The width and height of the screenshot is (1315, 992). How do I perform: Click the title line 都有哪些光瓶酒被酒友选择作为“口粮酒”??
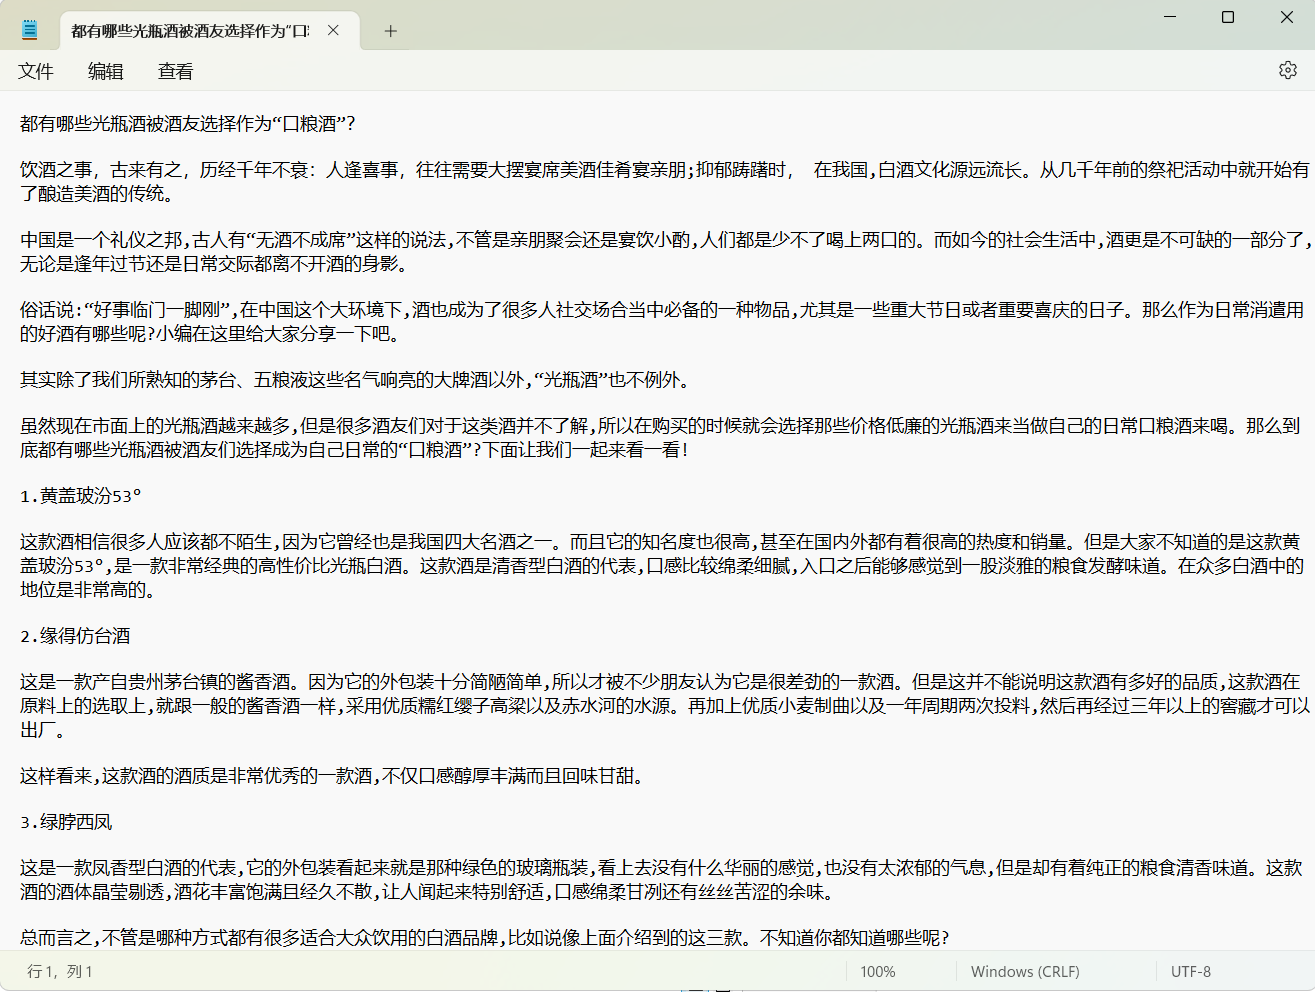pyautogui.click(x=188, y=124)
